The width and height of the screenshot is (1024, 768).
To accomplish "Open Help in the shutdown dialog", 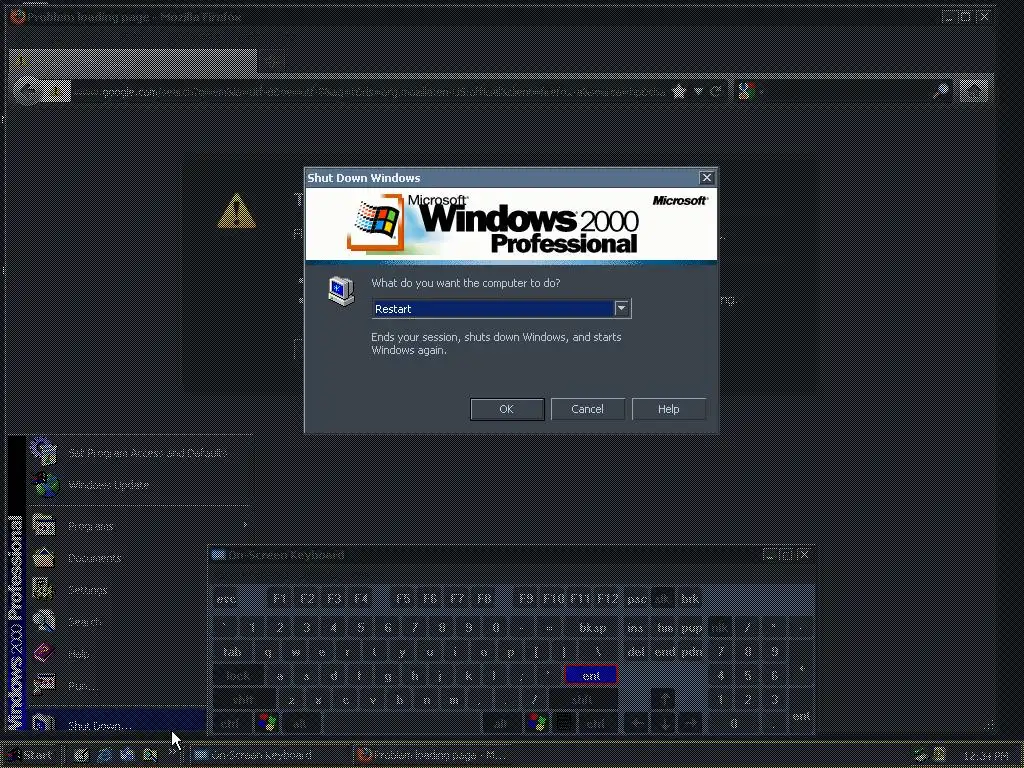I will pyautogui.click(x=668, y=409).
